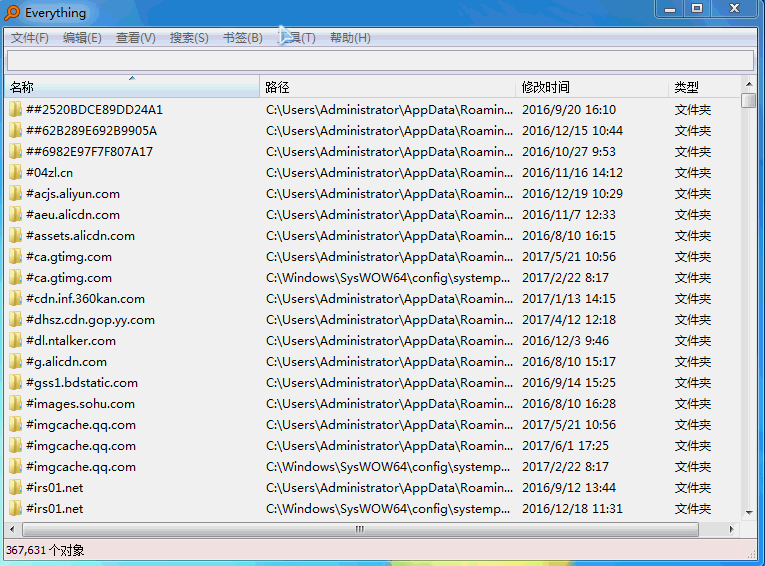Sort by the 名称 column header

point(132,87)
